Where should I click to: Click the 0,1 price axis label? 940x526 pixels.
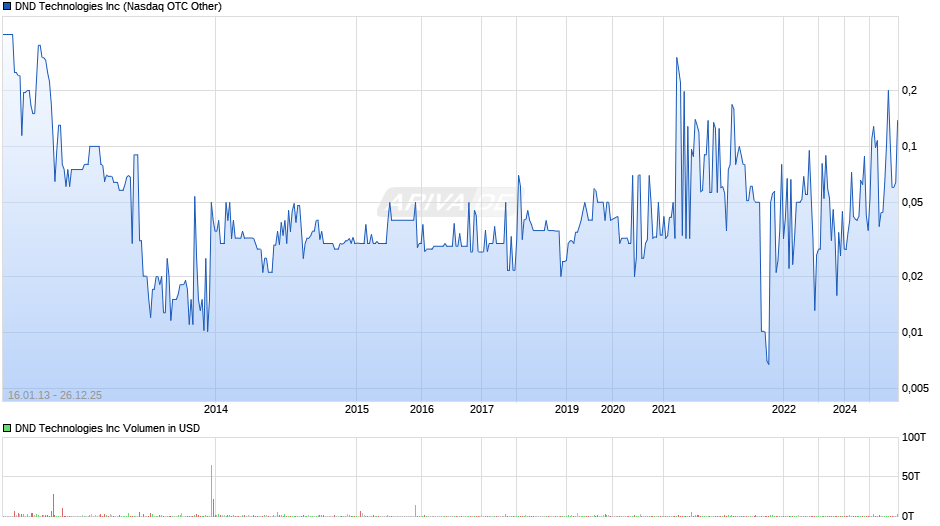pos(909,146)
